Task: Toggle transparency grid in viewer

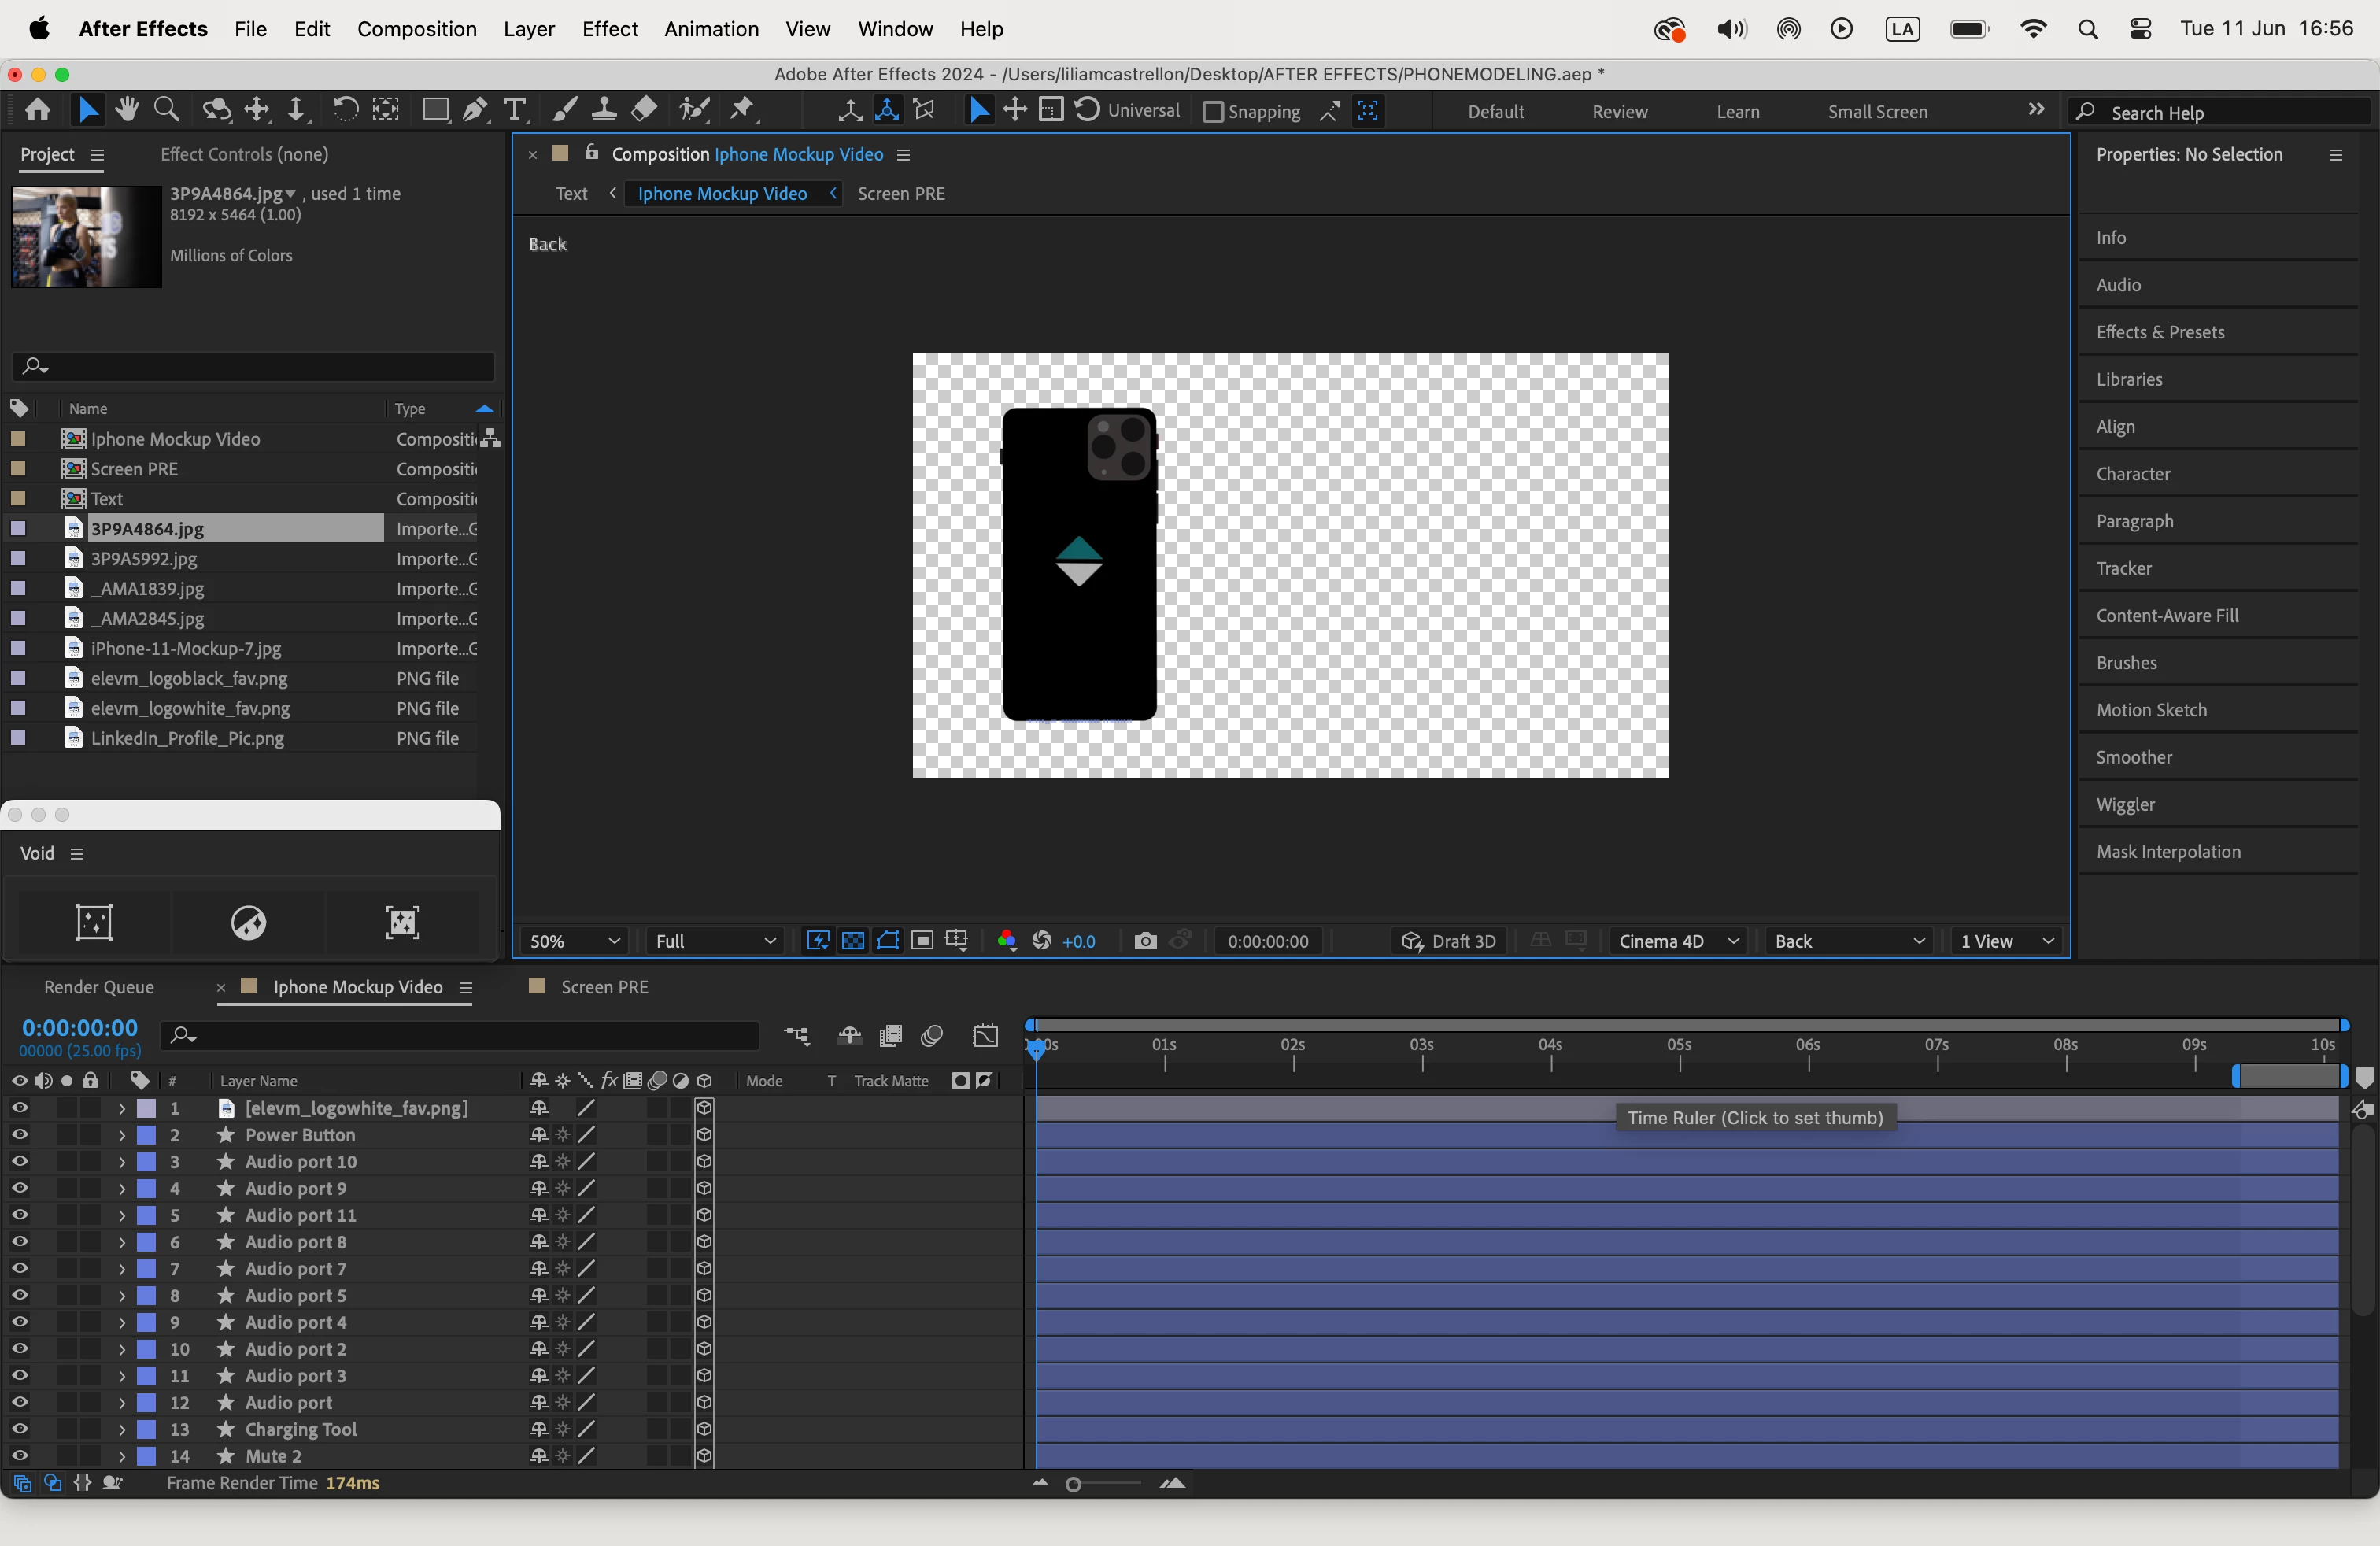Action: pos(853,941)
